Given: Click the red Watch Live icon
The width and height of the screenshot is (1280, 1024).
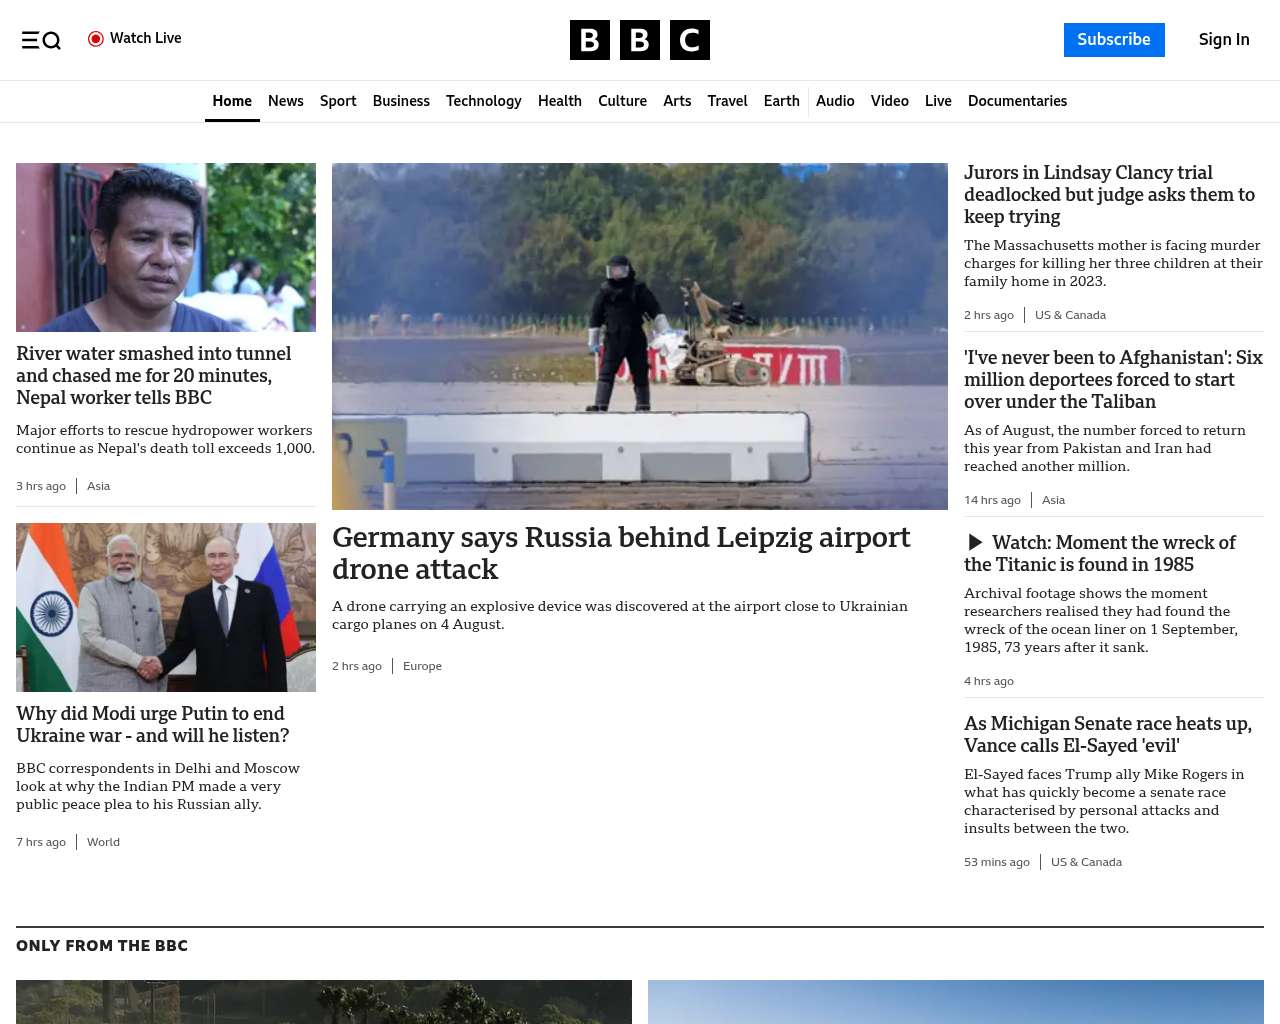Looking at the screenshot, I should pos(96,39).
